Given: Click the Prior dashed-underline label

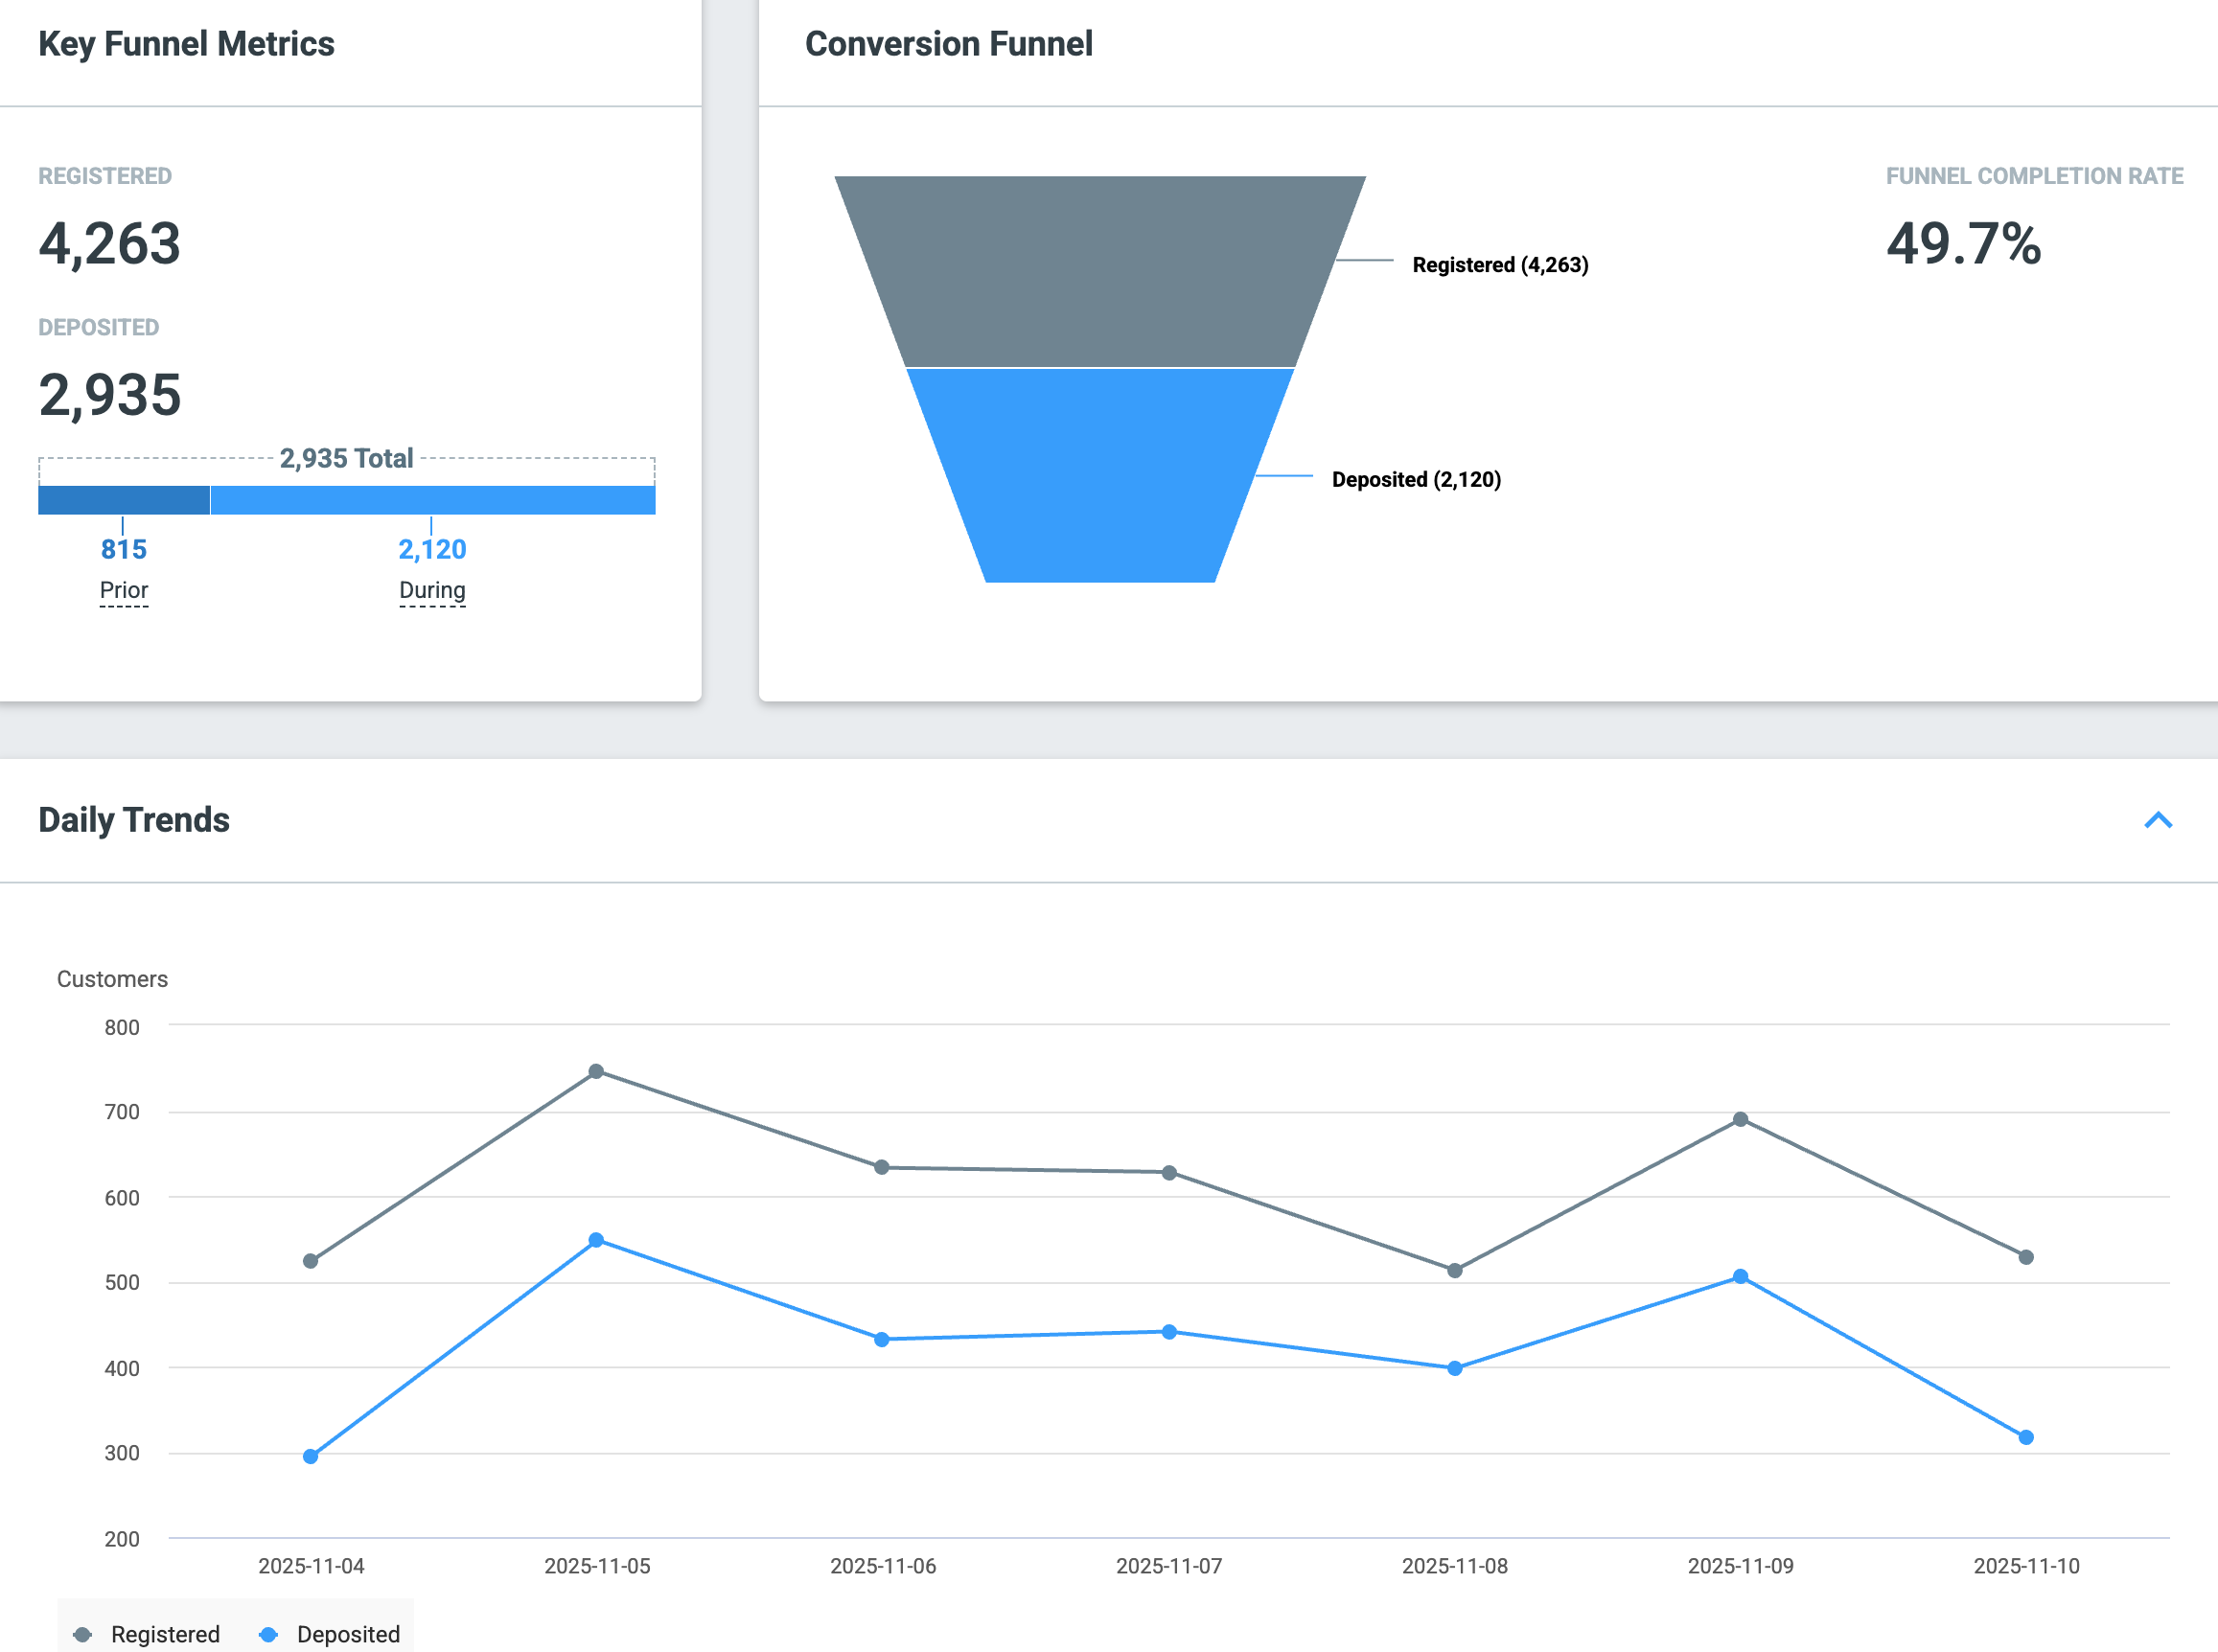Looking at the screenshot, I should point(124,590).
